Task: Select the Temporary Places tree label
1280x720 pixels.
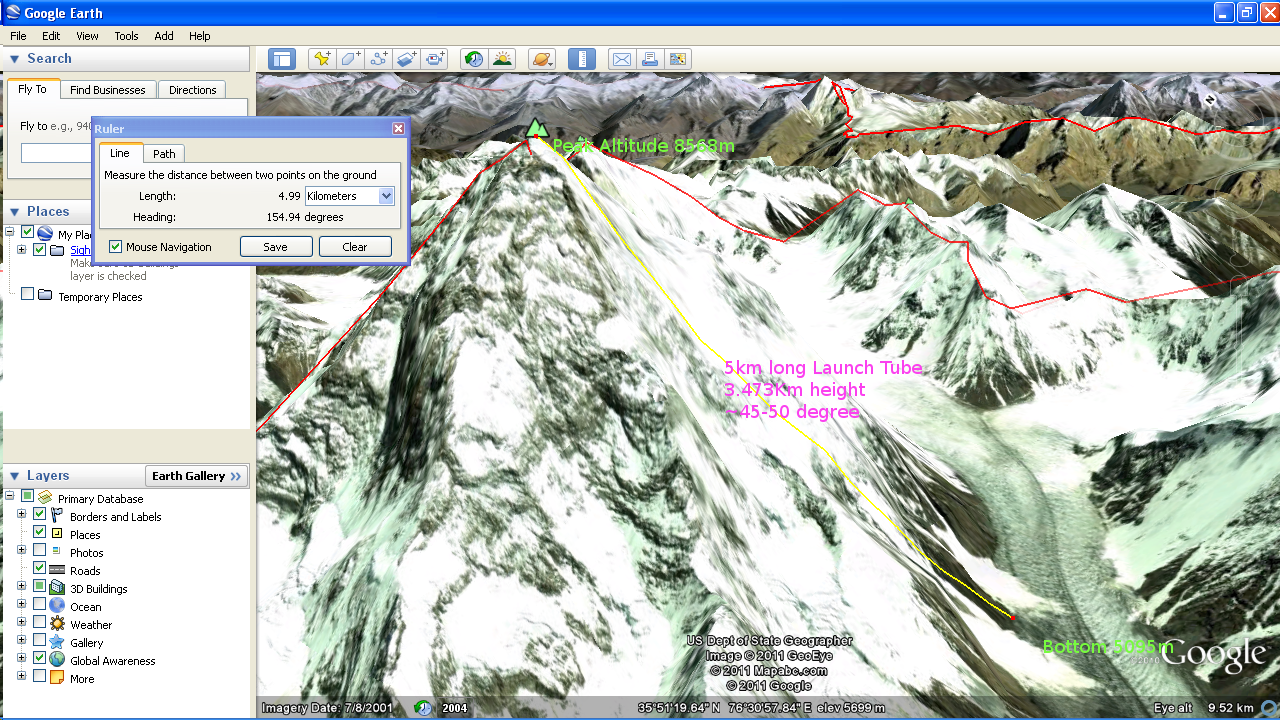Action: point(100,297)
